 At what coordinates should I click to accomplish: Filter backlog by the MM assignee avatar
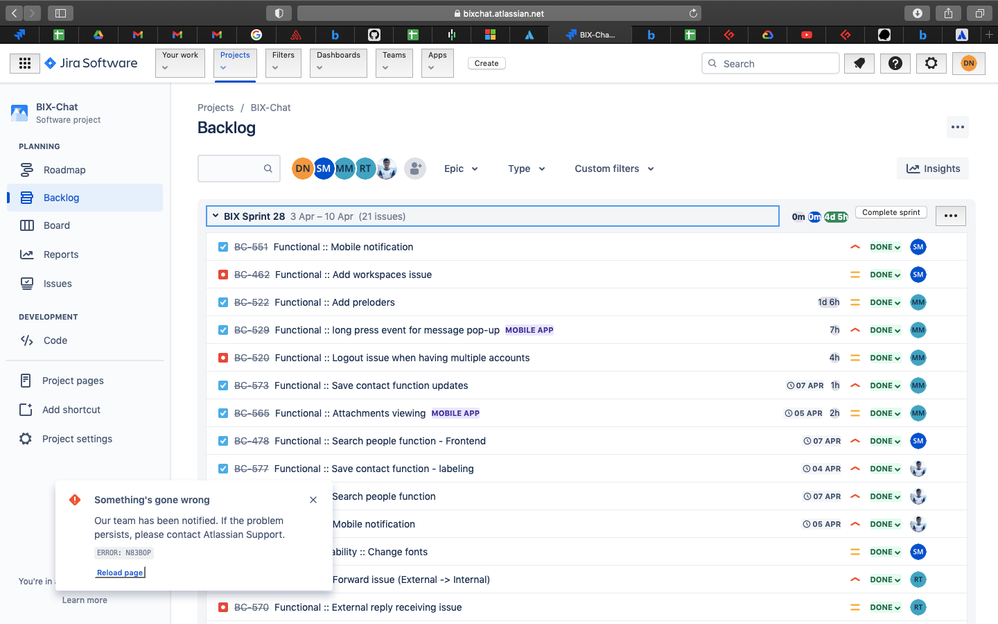point(344,169)
